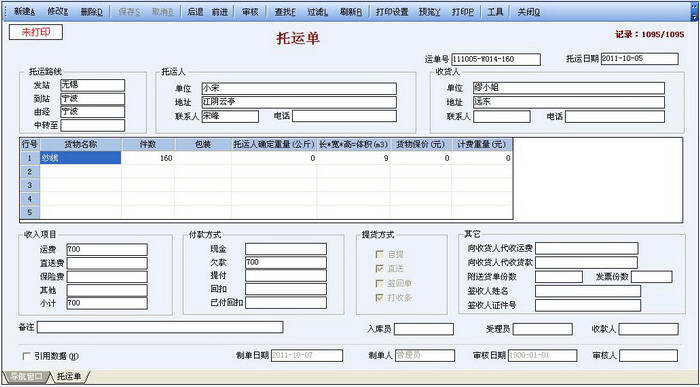Refresh records with the 刷新 button
The image size is (700, 387).
coord(350,12)
